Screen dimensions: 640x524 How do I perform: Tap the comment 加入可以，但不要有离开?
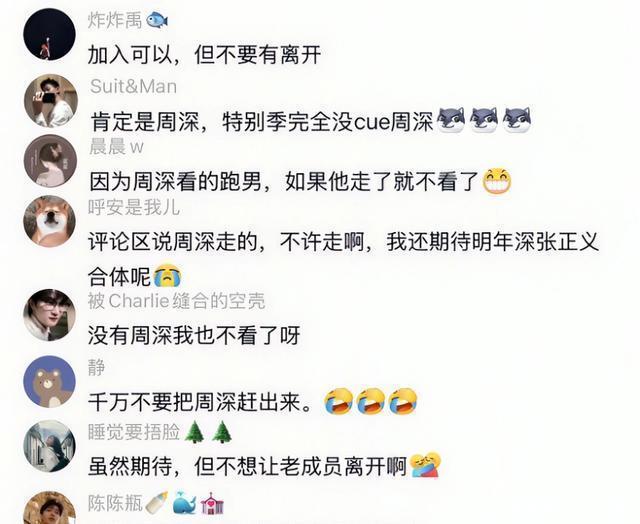coord(205,55)
